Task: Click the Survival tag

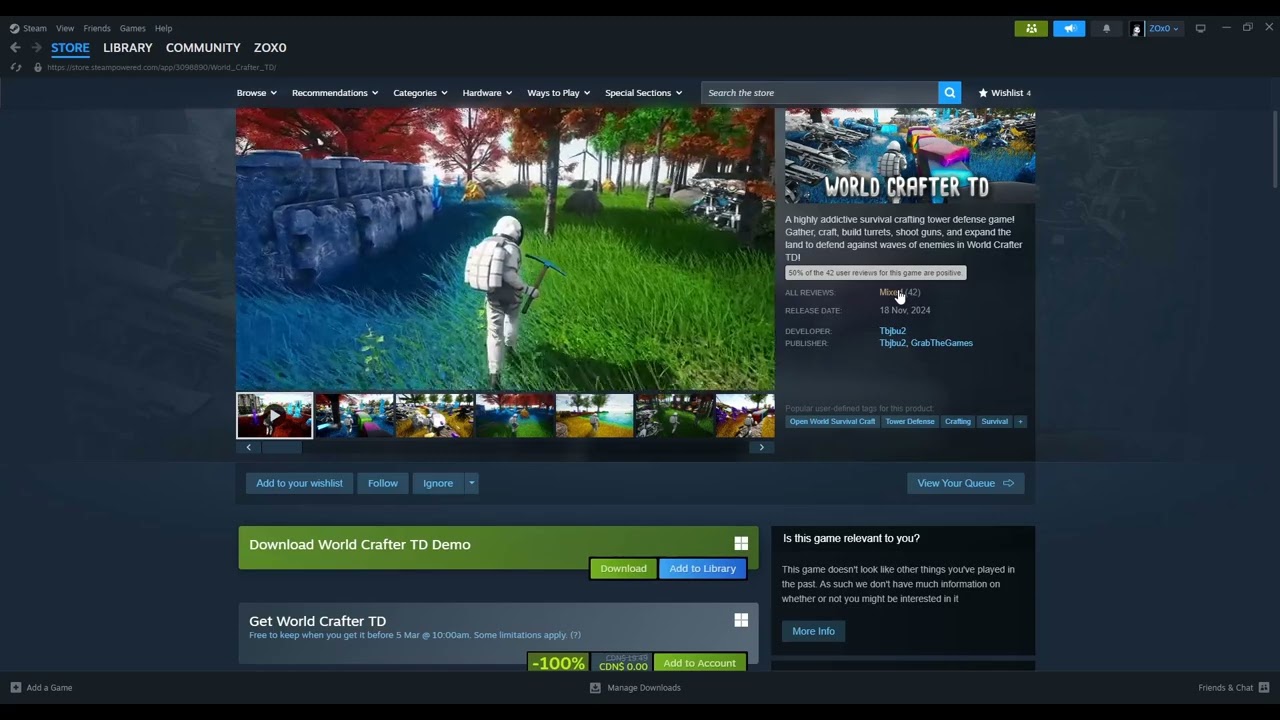Action: tap(994, 421)
